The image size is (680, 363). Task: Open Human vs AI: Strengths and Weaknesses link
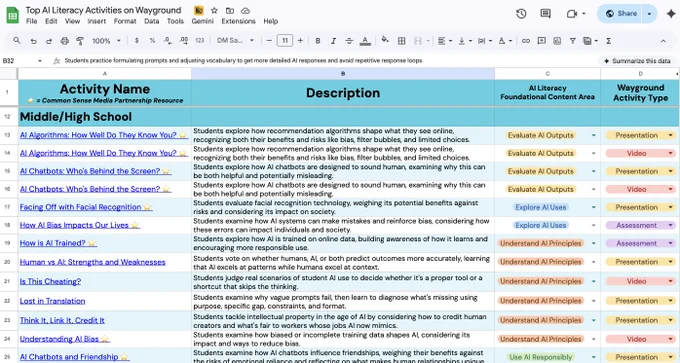(x=92, y=262)
